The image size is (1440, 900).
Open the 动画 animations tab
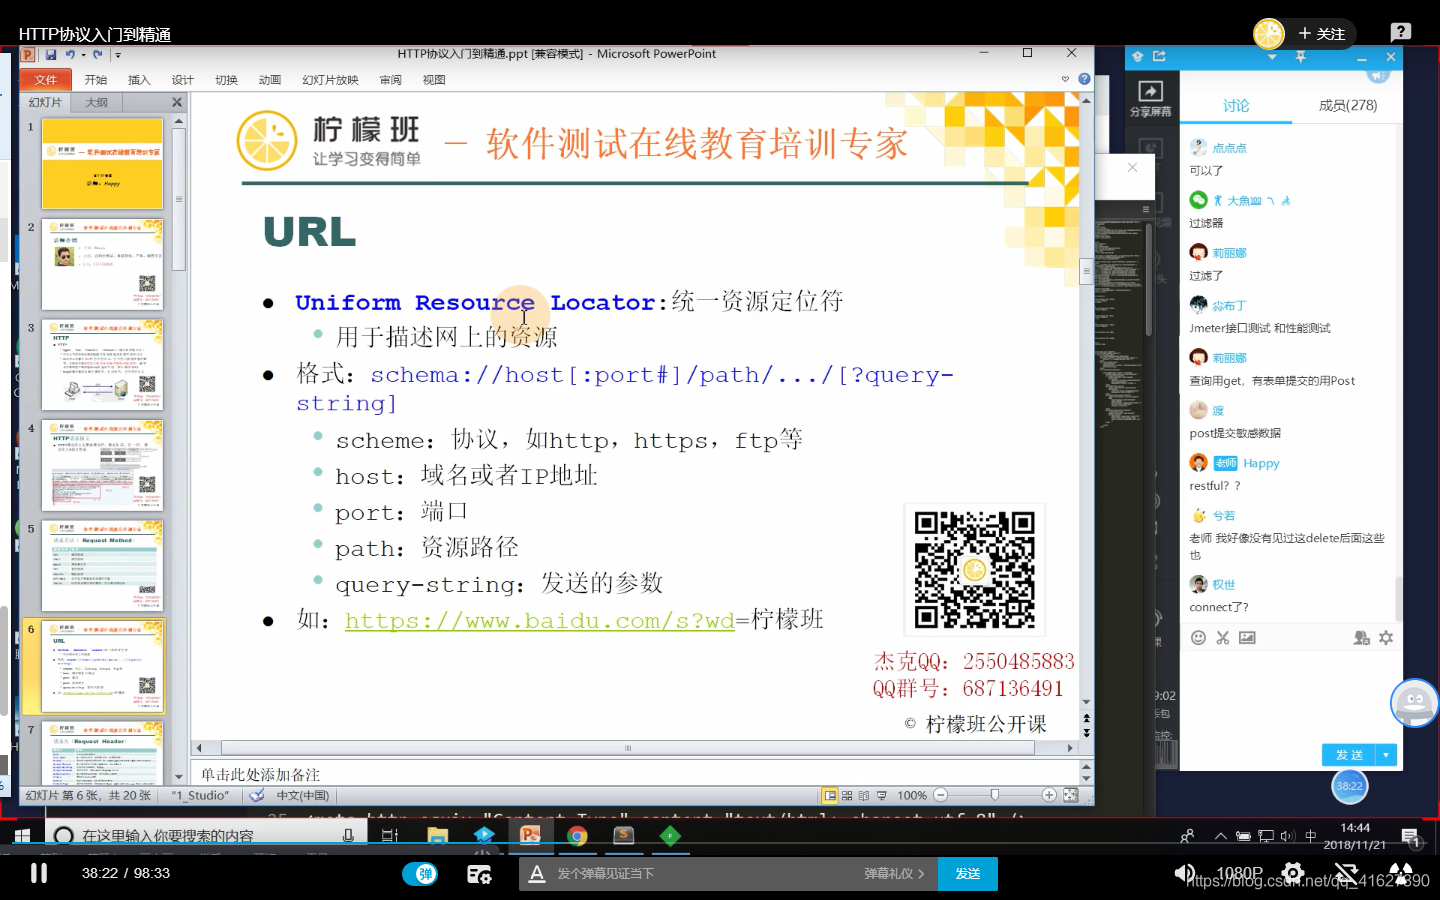click(270, 80)
